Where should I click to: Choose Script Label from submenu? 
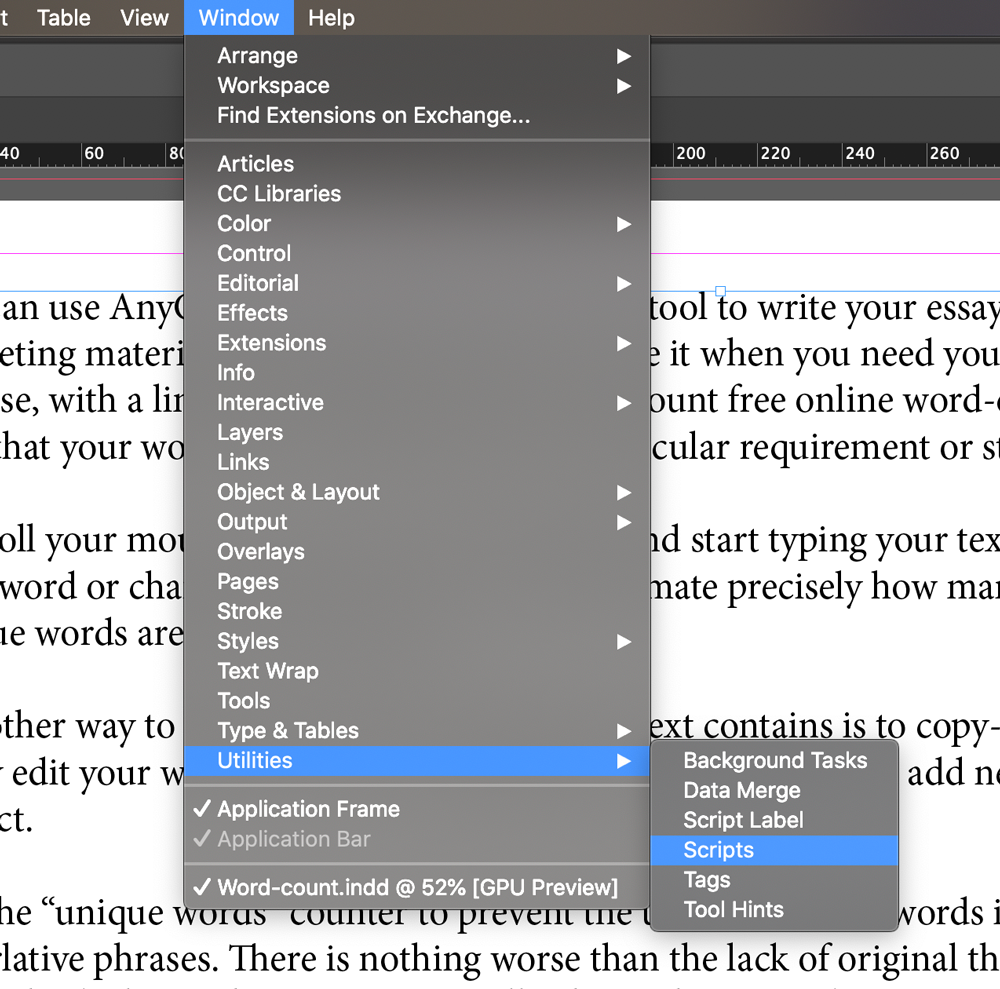click(x=742, y=820)
